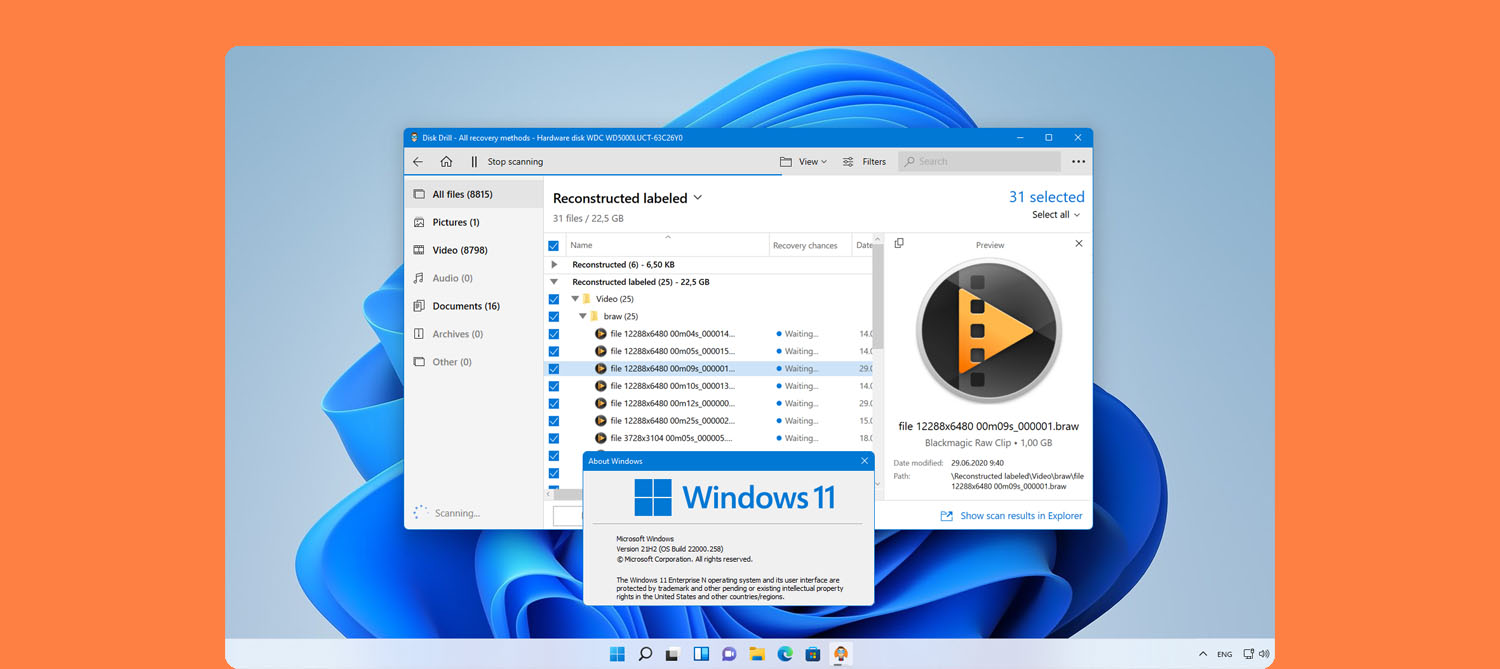Open the View dropdown menu
Image resolution: width=1500 pixels, height=669 pixels.
[x=812, y=161]
